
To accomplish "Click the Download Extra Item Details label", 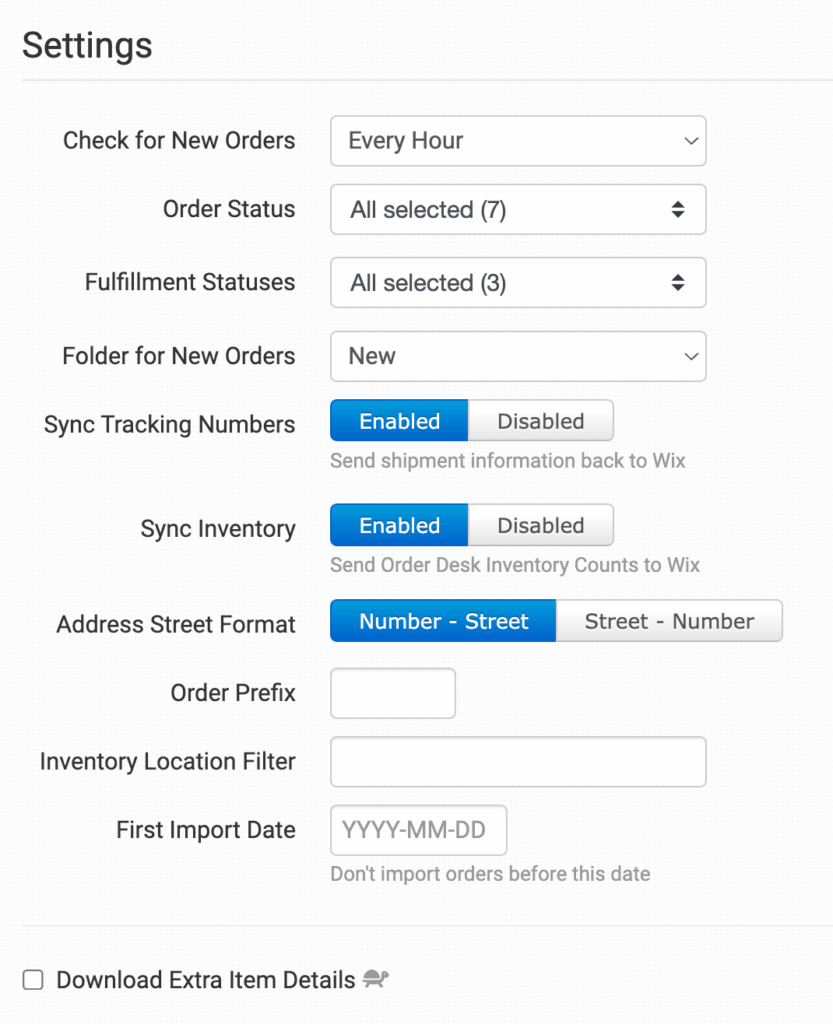I will 205,980.
